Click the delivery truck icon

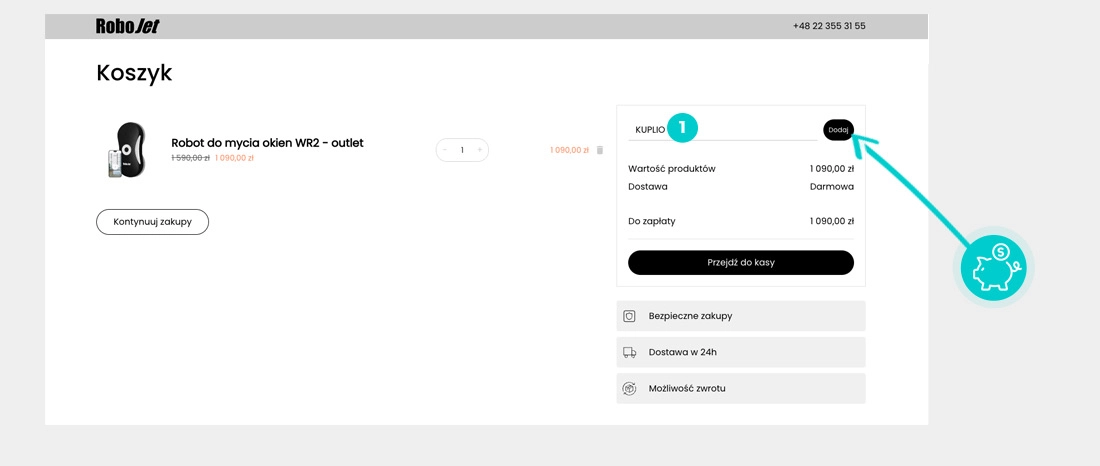[x=630, y=352]
